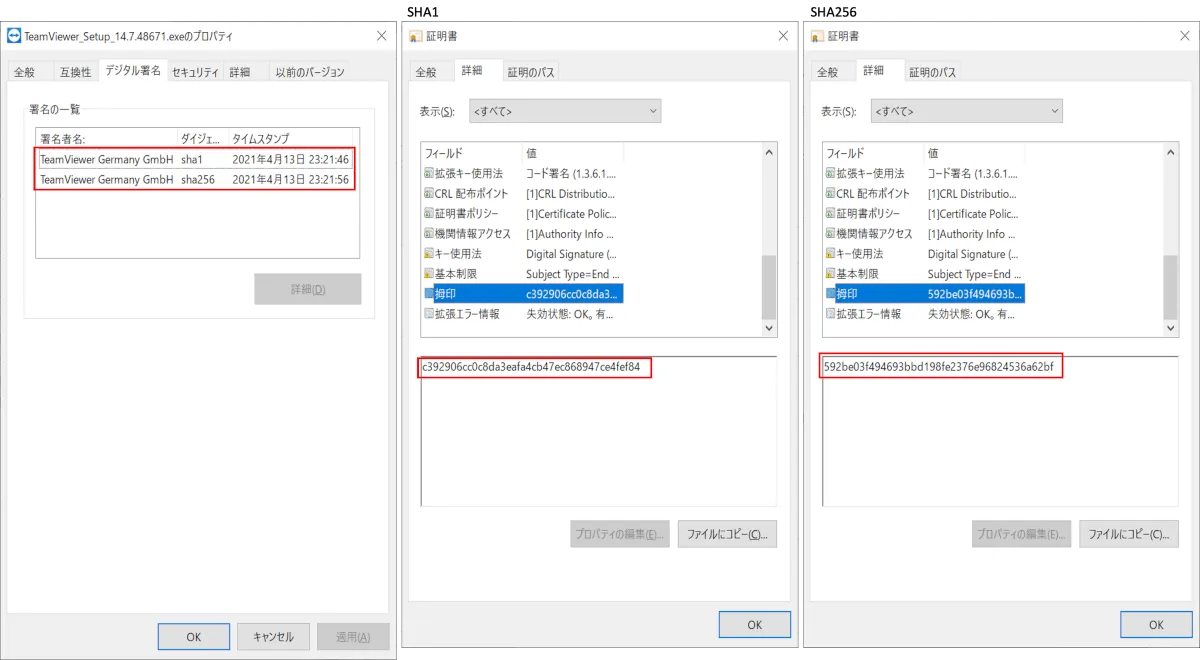Click value コード署名 (1.3.6.1. in SHA1 window
This screenshot has width=1200, height=660.
tap(572, 174)
